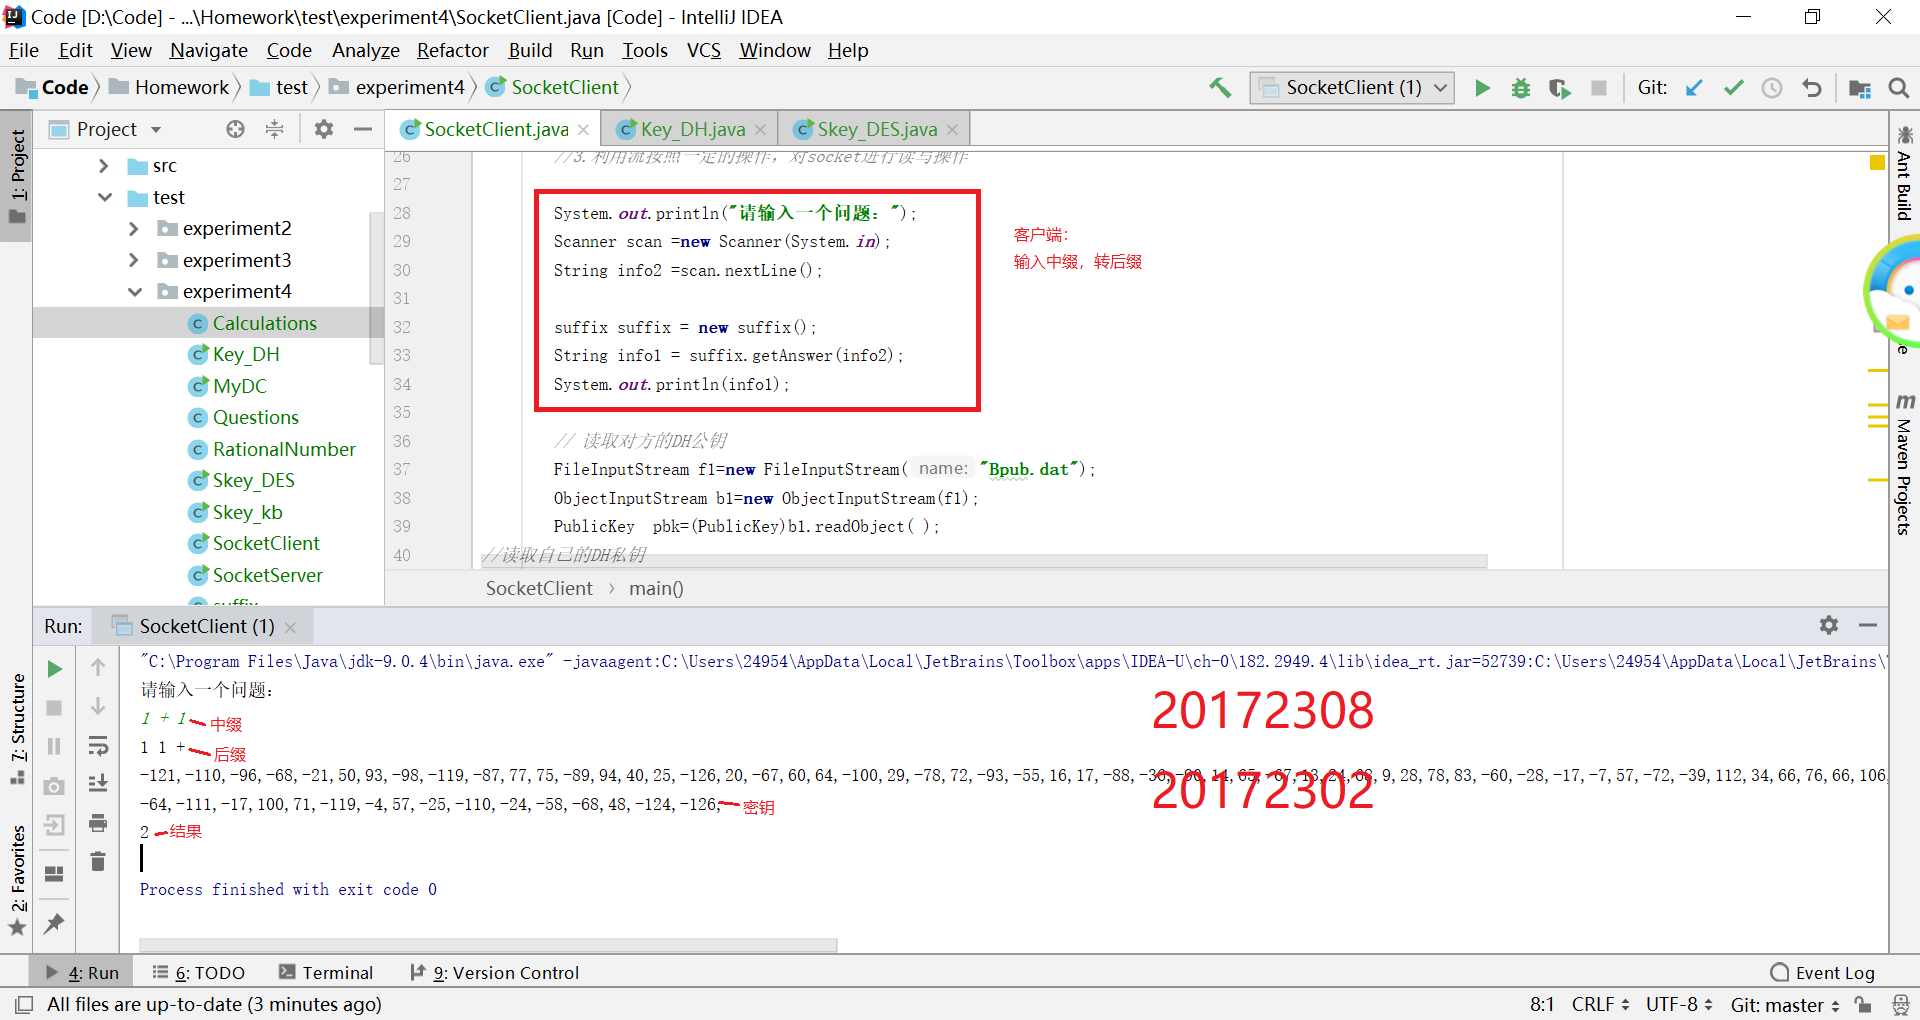Toggle Ant Build tool window
This screenshot has height=1020, width=1920.
tap(1904, 174)
